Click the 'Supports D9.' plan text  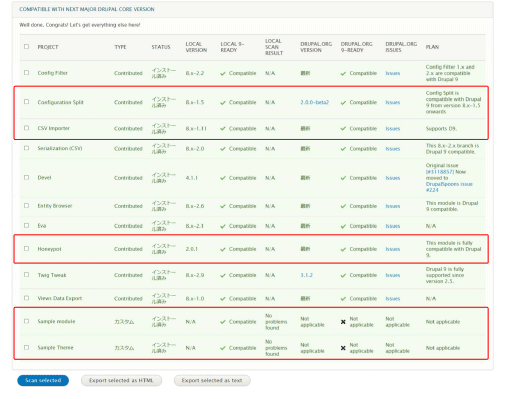click(441, 129)
